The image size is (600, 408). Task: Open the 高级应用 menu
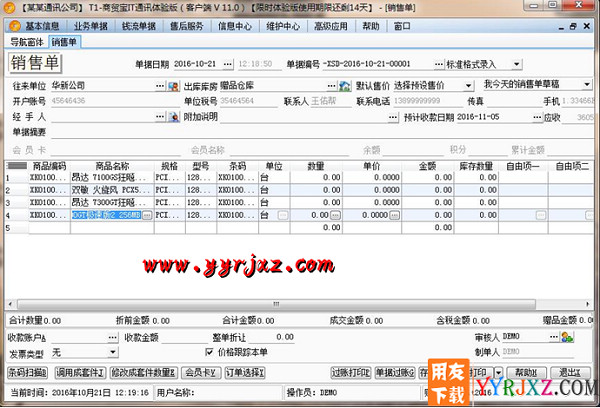click(x=331, y=26)
